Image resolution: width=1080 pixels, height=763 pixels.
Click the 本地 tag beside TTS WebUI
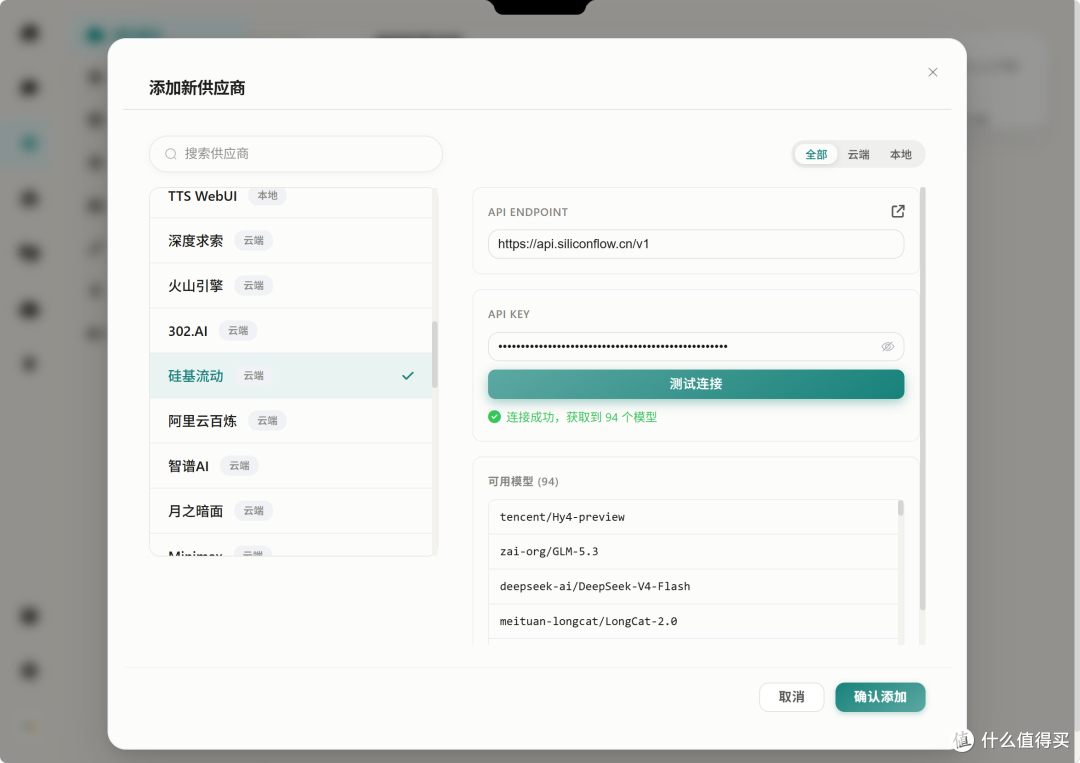click(x=267, y=196)
